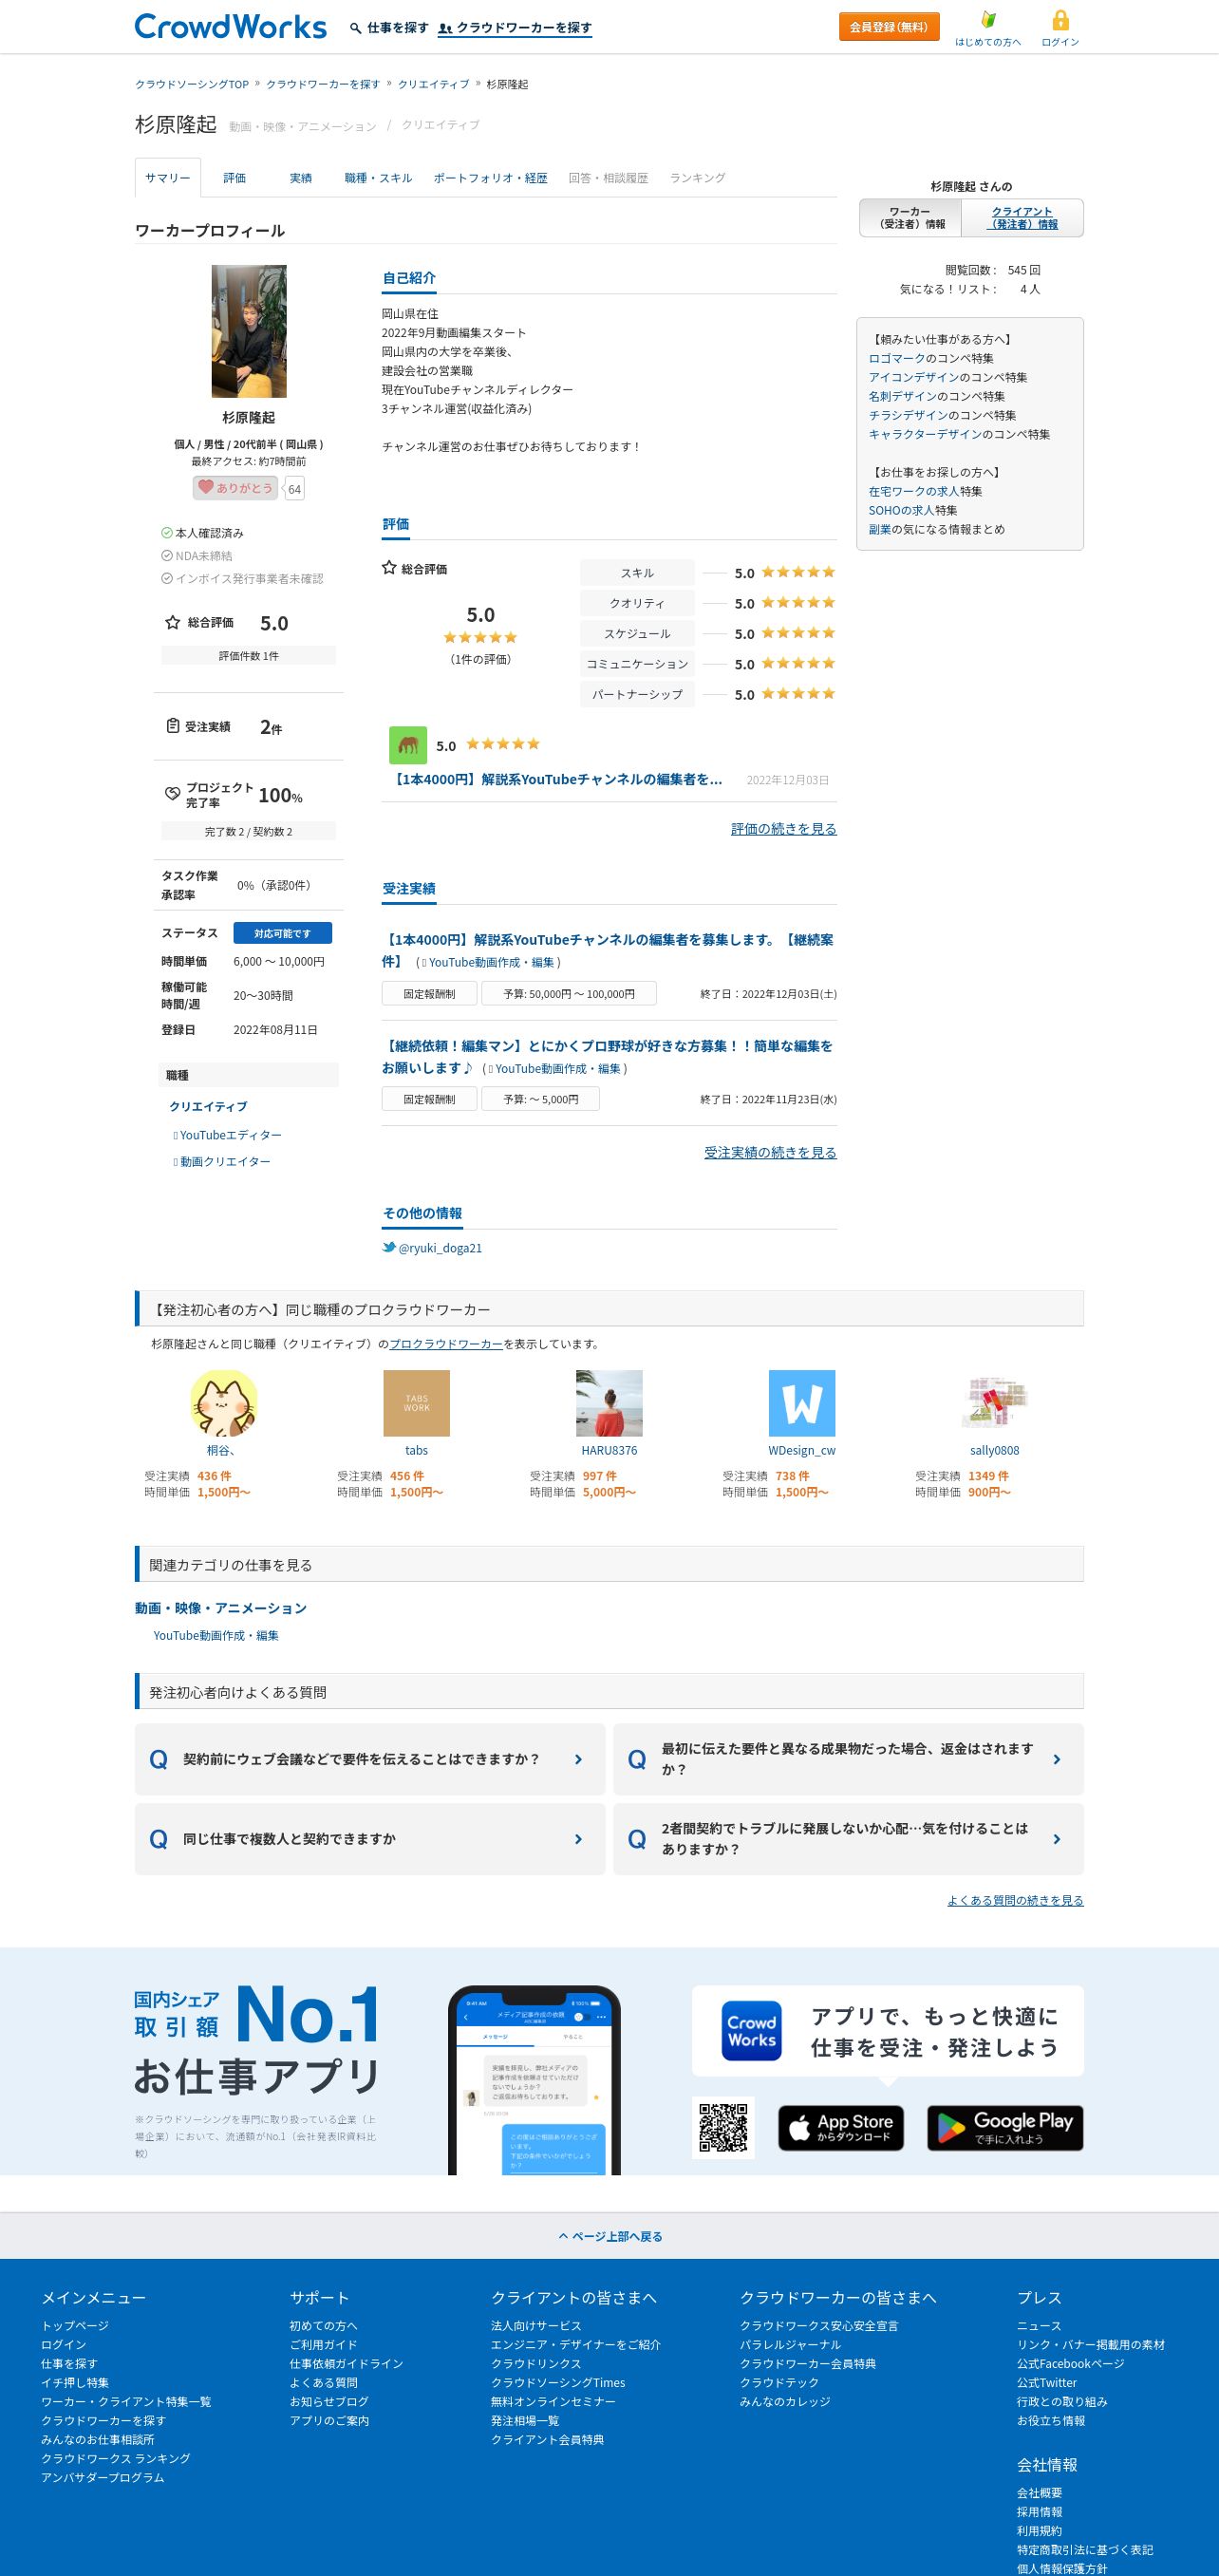Switch to the 職種・スキル tab

(378, 178)
